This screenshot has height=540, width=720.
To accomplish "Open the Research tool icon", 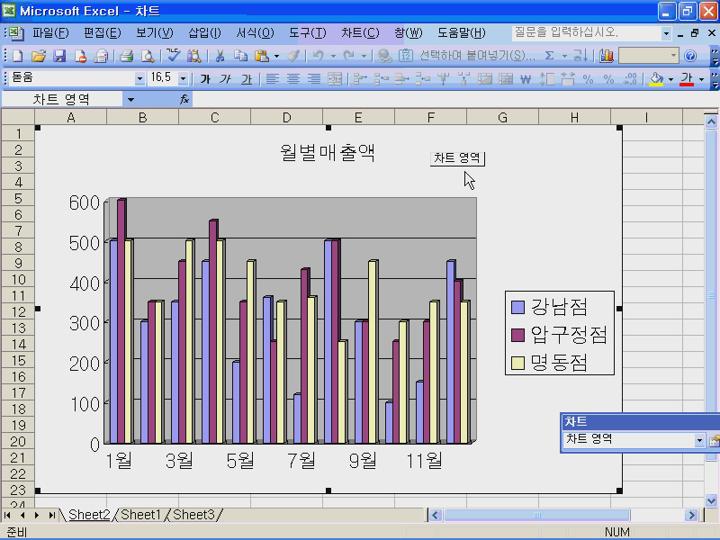I will tap(194, 56).
